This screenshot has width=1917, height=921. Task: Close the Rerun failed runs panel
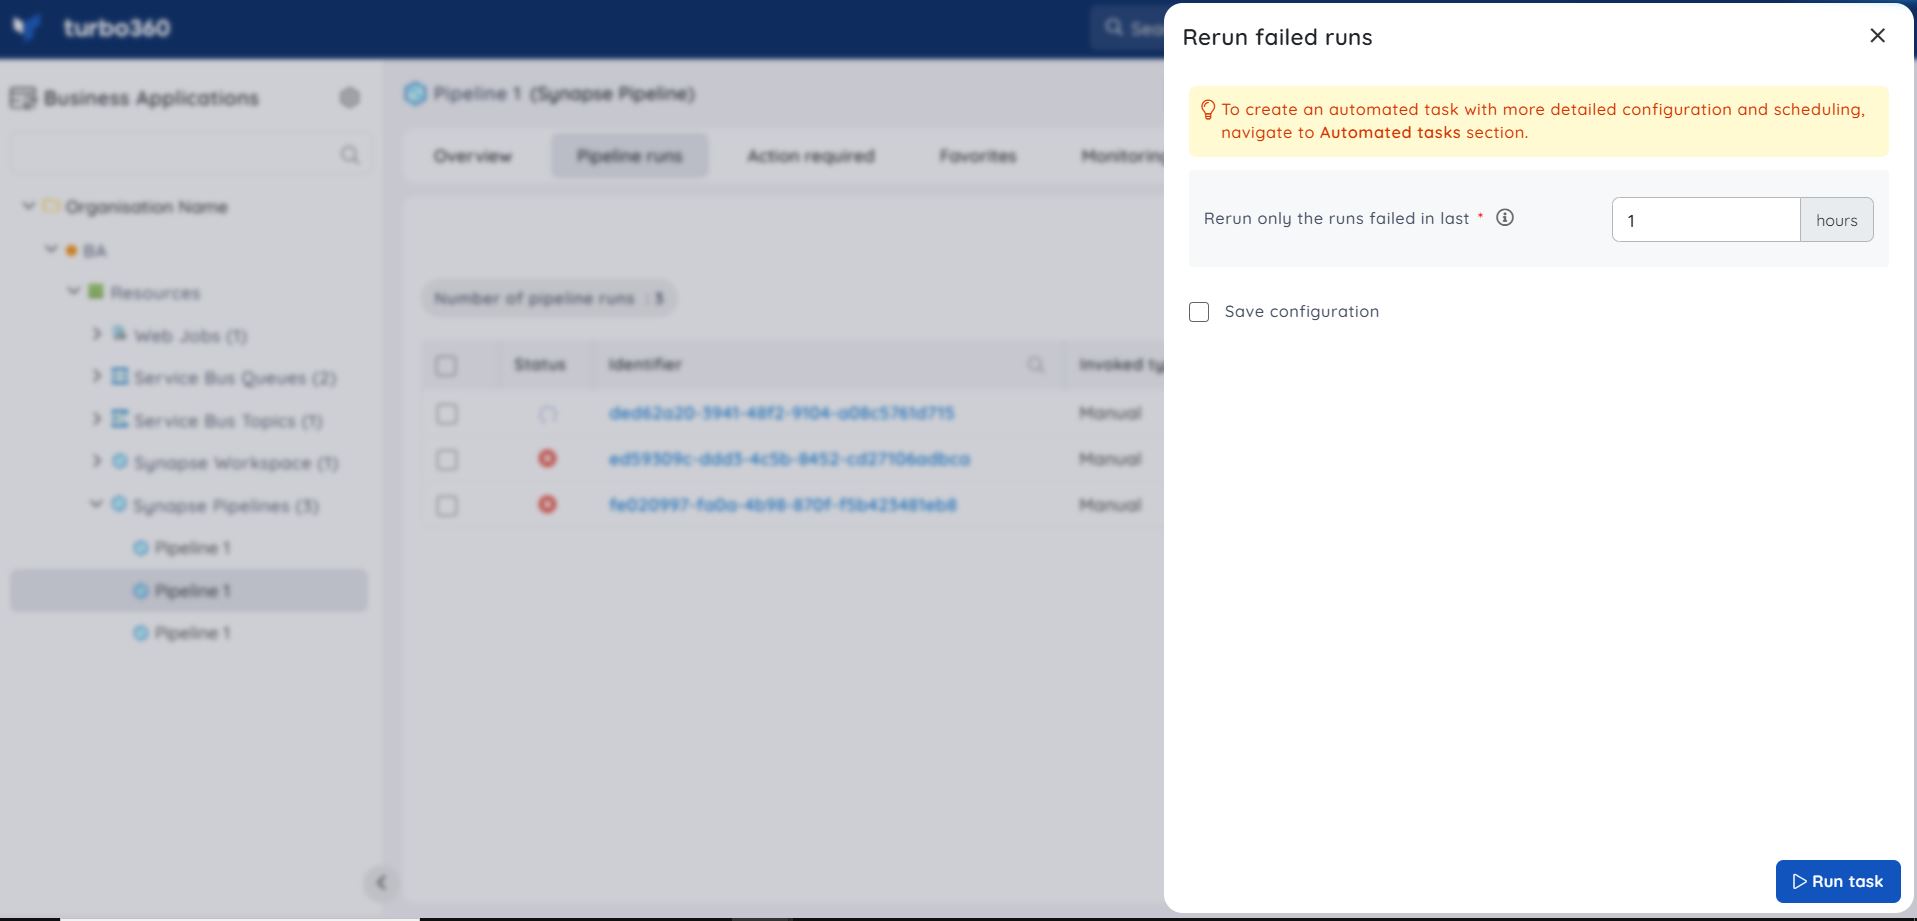click(x=1877, y=36)
